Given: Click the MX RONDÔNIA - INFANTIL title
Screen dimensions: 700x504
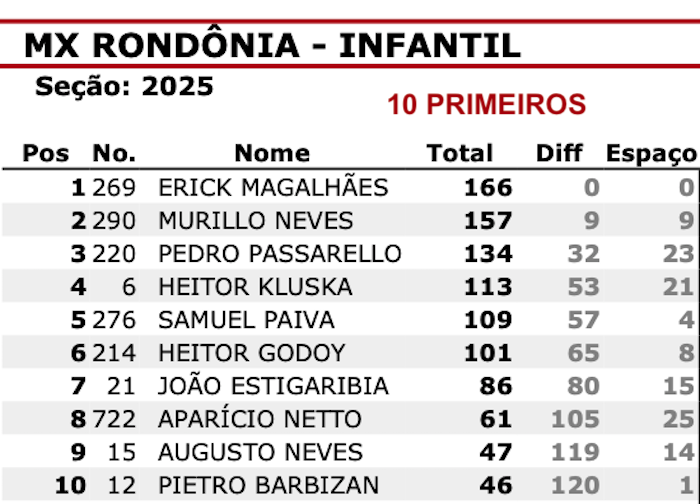Looking at the screenshot, I should [x=272, y=45].
